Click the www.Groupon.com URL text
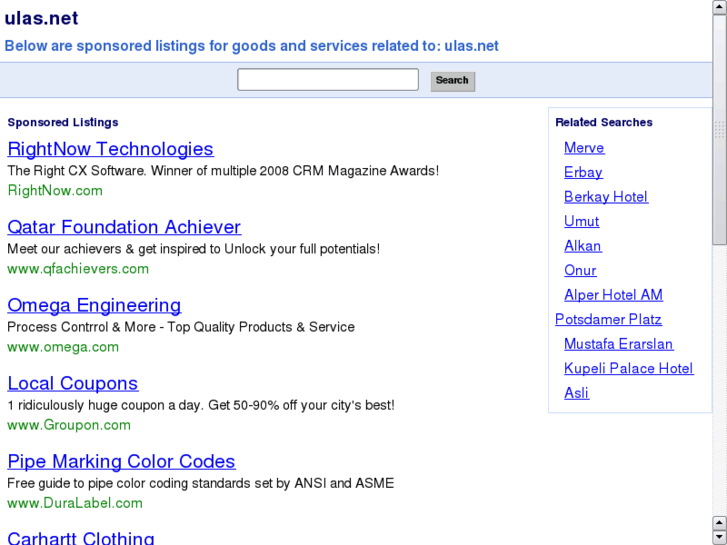Screen dimensions: 727x545 coord(69,425)
